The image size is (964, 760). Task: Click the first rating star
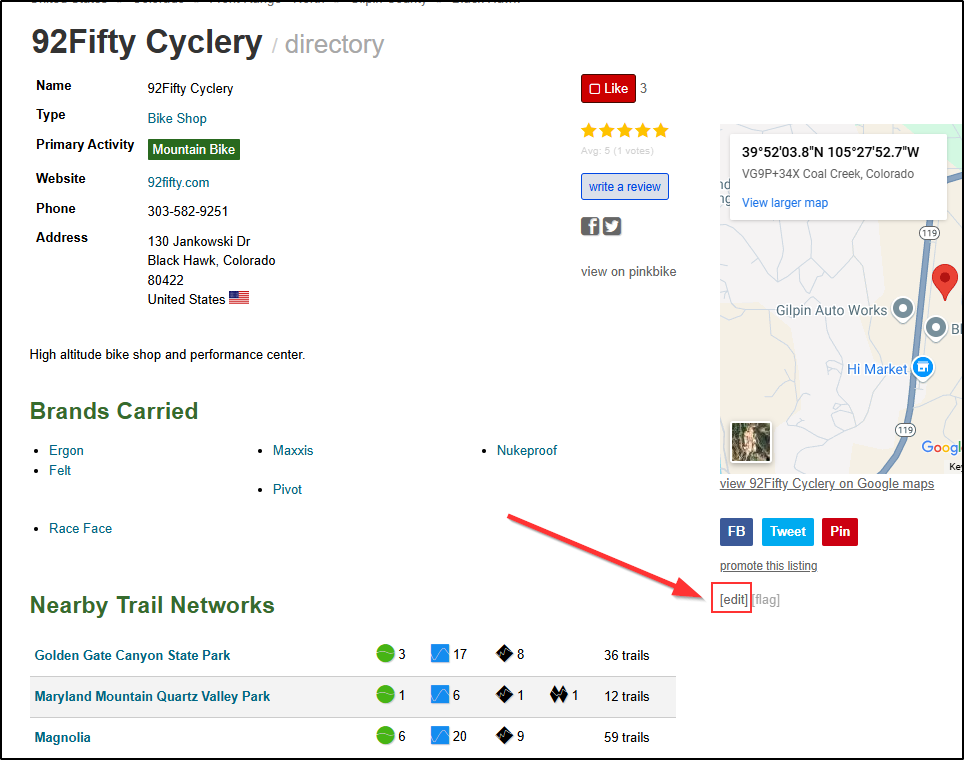click(x=588, y=130)
